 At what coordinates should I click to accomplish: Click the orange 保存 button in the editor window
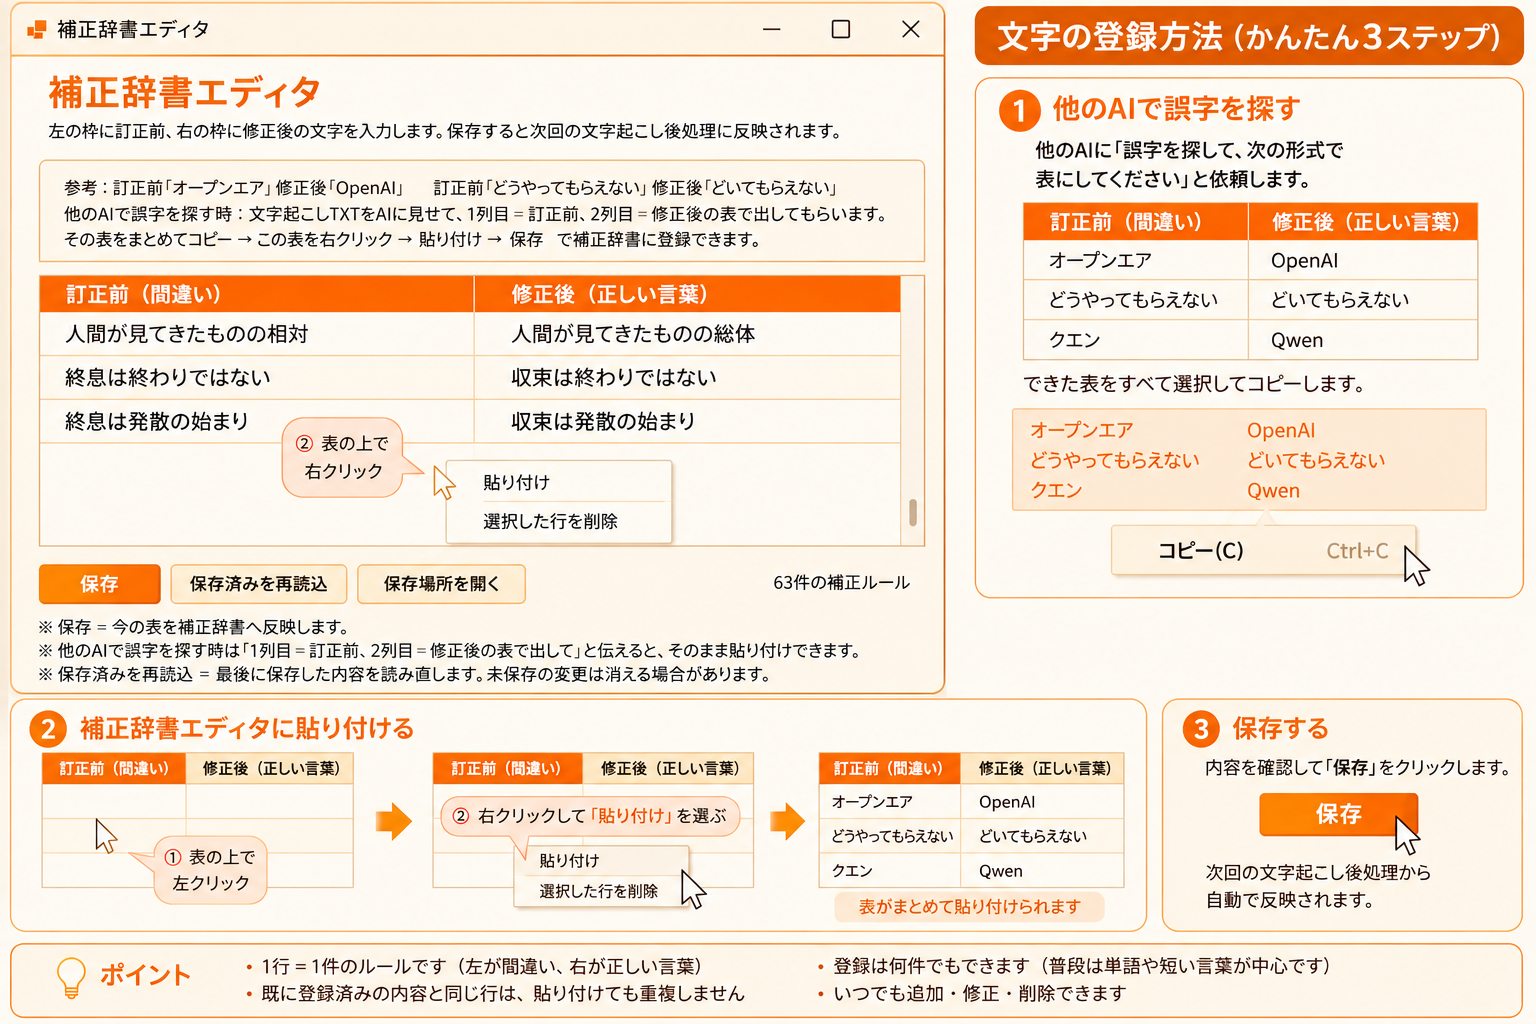pyautogui.click(x=99, y=584)
